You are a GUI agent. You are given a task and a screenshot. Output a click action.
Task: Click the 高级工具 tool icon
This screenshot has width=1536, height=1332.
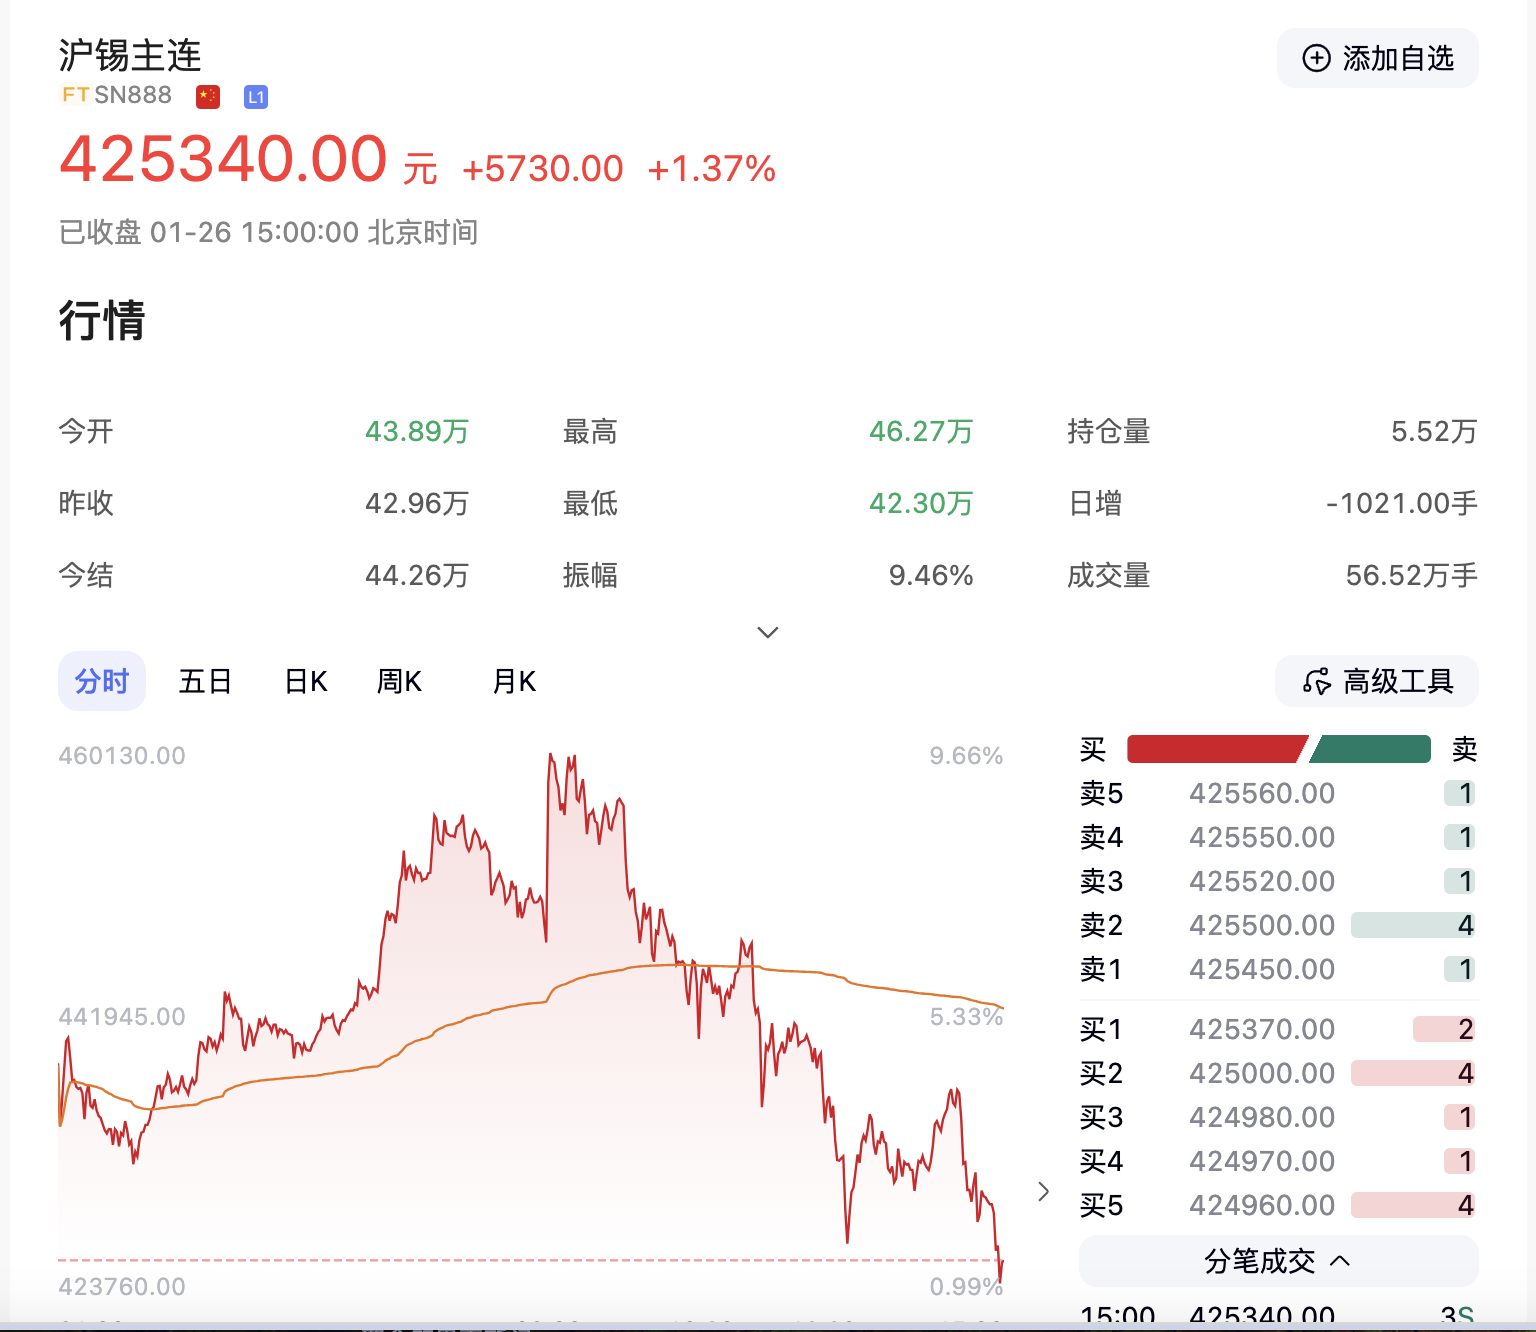point(1316,682)
